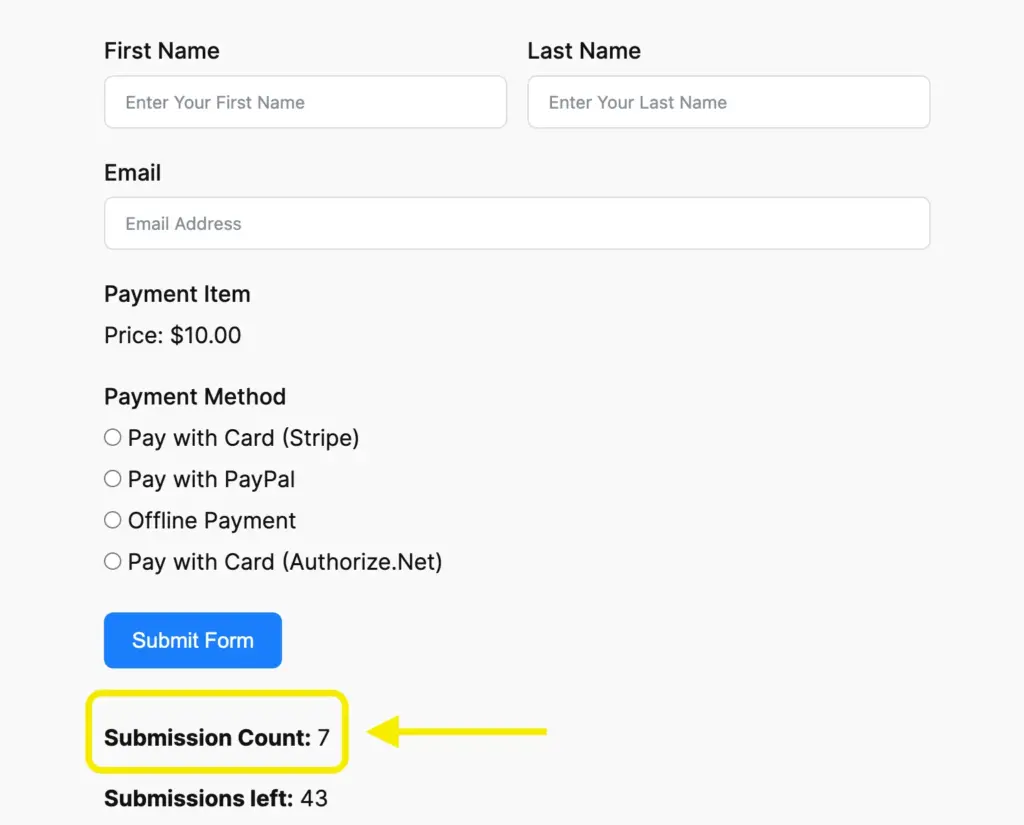This screenshot has height=825, width=1024.
Task: Click the First Name input field
Action: (x=305, y=102)
